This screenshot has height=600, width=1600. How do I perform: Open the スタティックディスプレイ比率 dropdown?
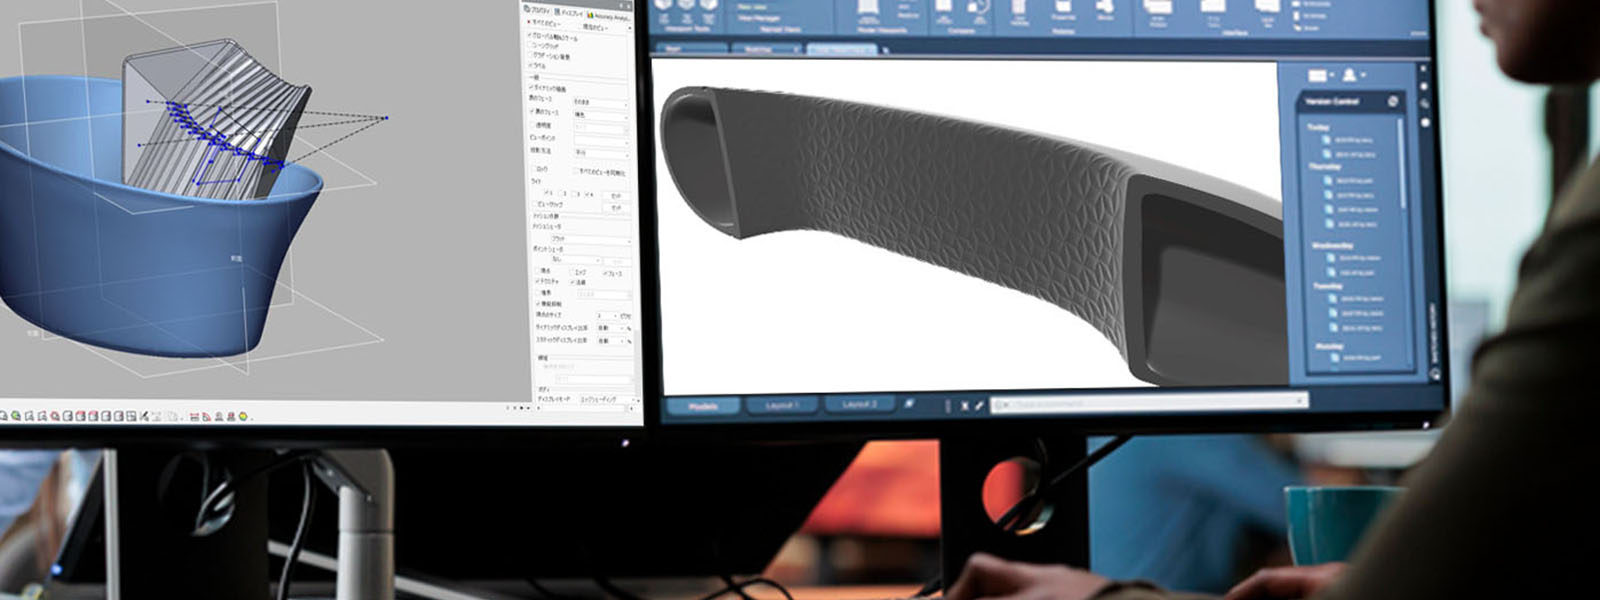[x=610, y=341]
